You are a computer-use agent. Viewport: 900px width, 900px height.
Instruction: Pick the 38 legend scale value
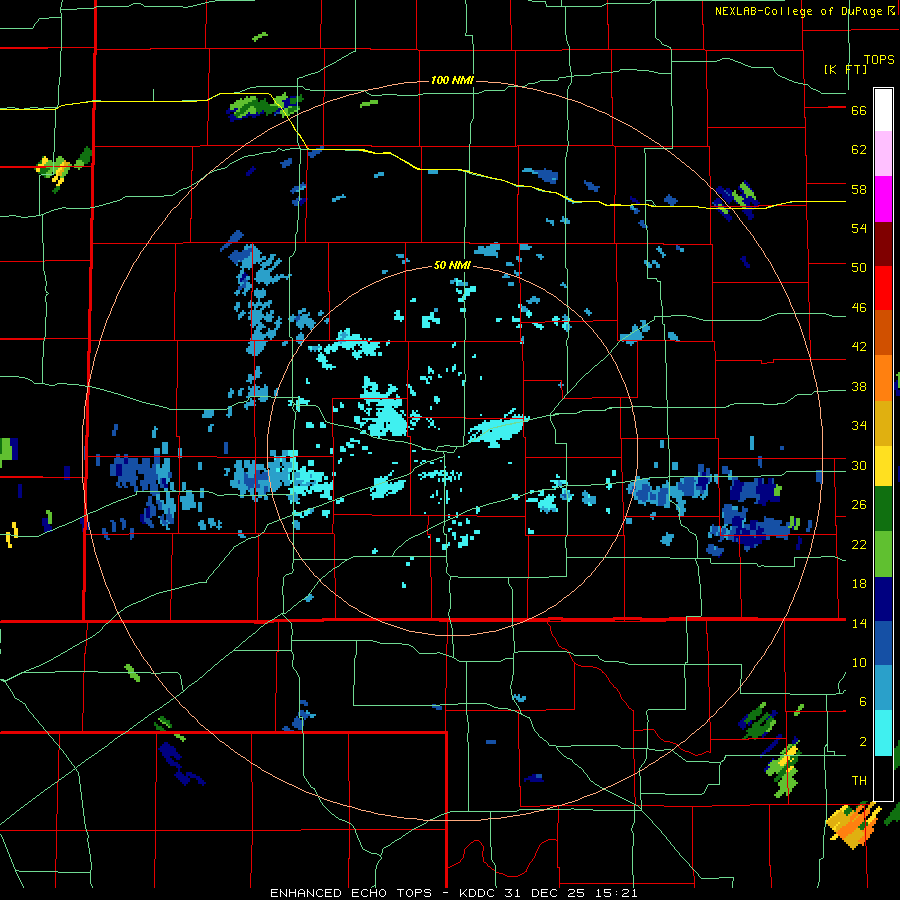[859, 387]
